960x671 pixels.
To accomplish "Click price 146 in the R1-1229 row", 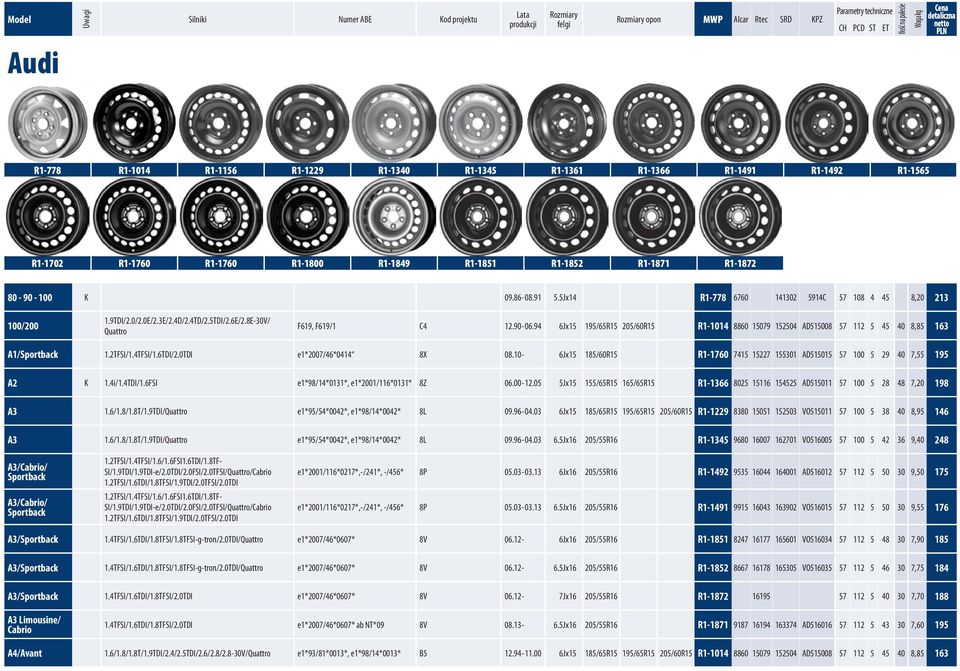I will pos(942,411).
